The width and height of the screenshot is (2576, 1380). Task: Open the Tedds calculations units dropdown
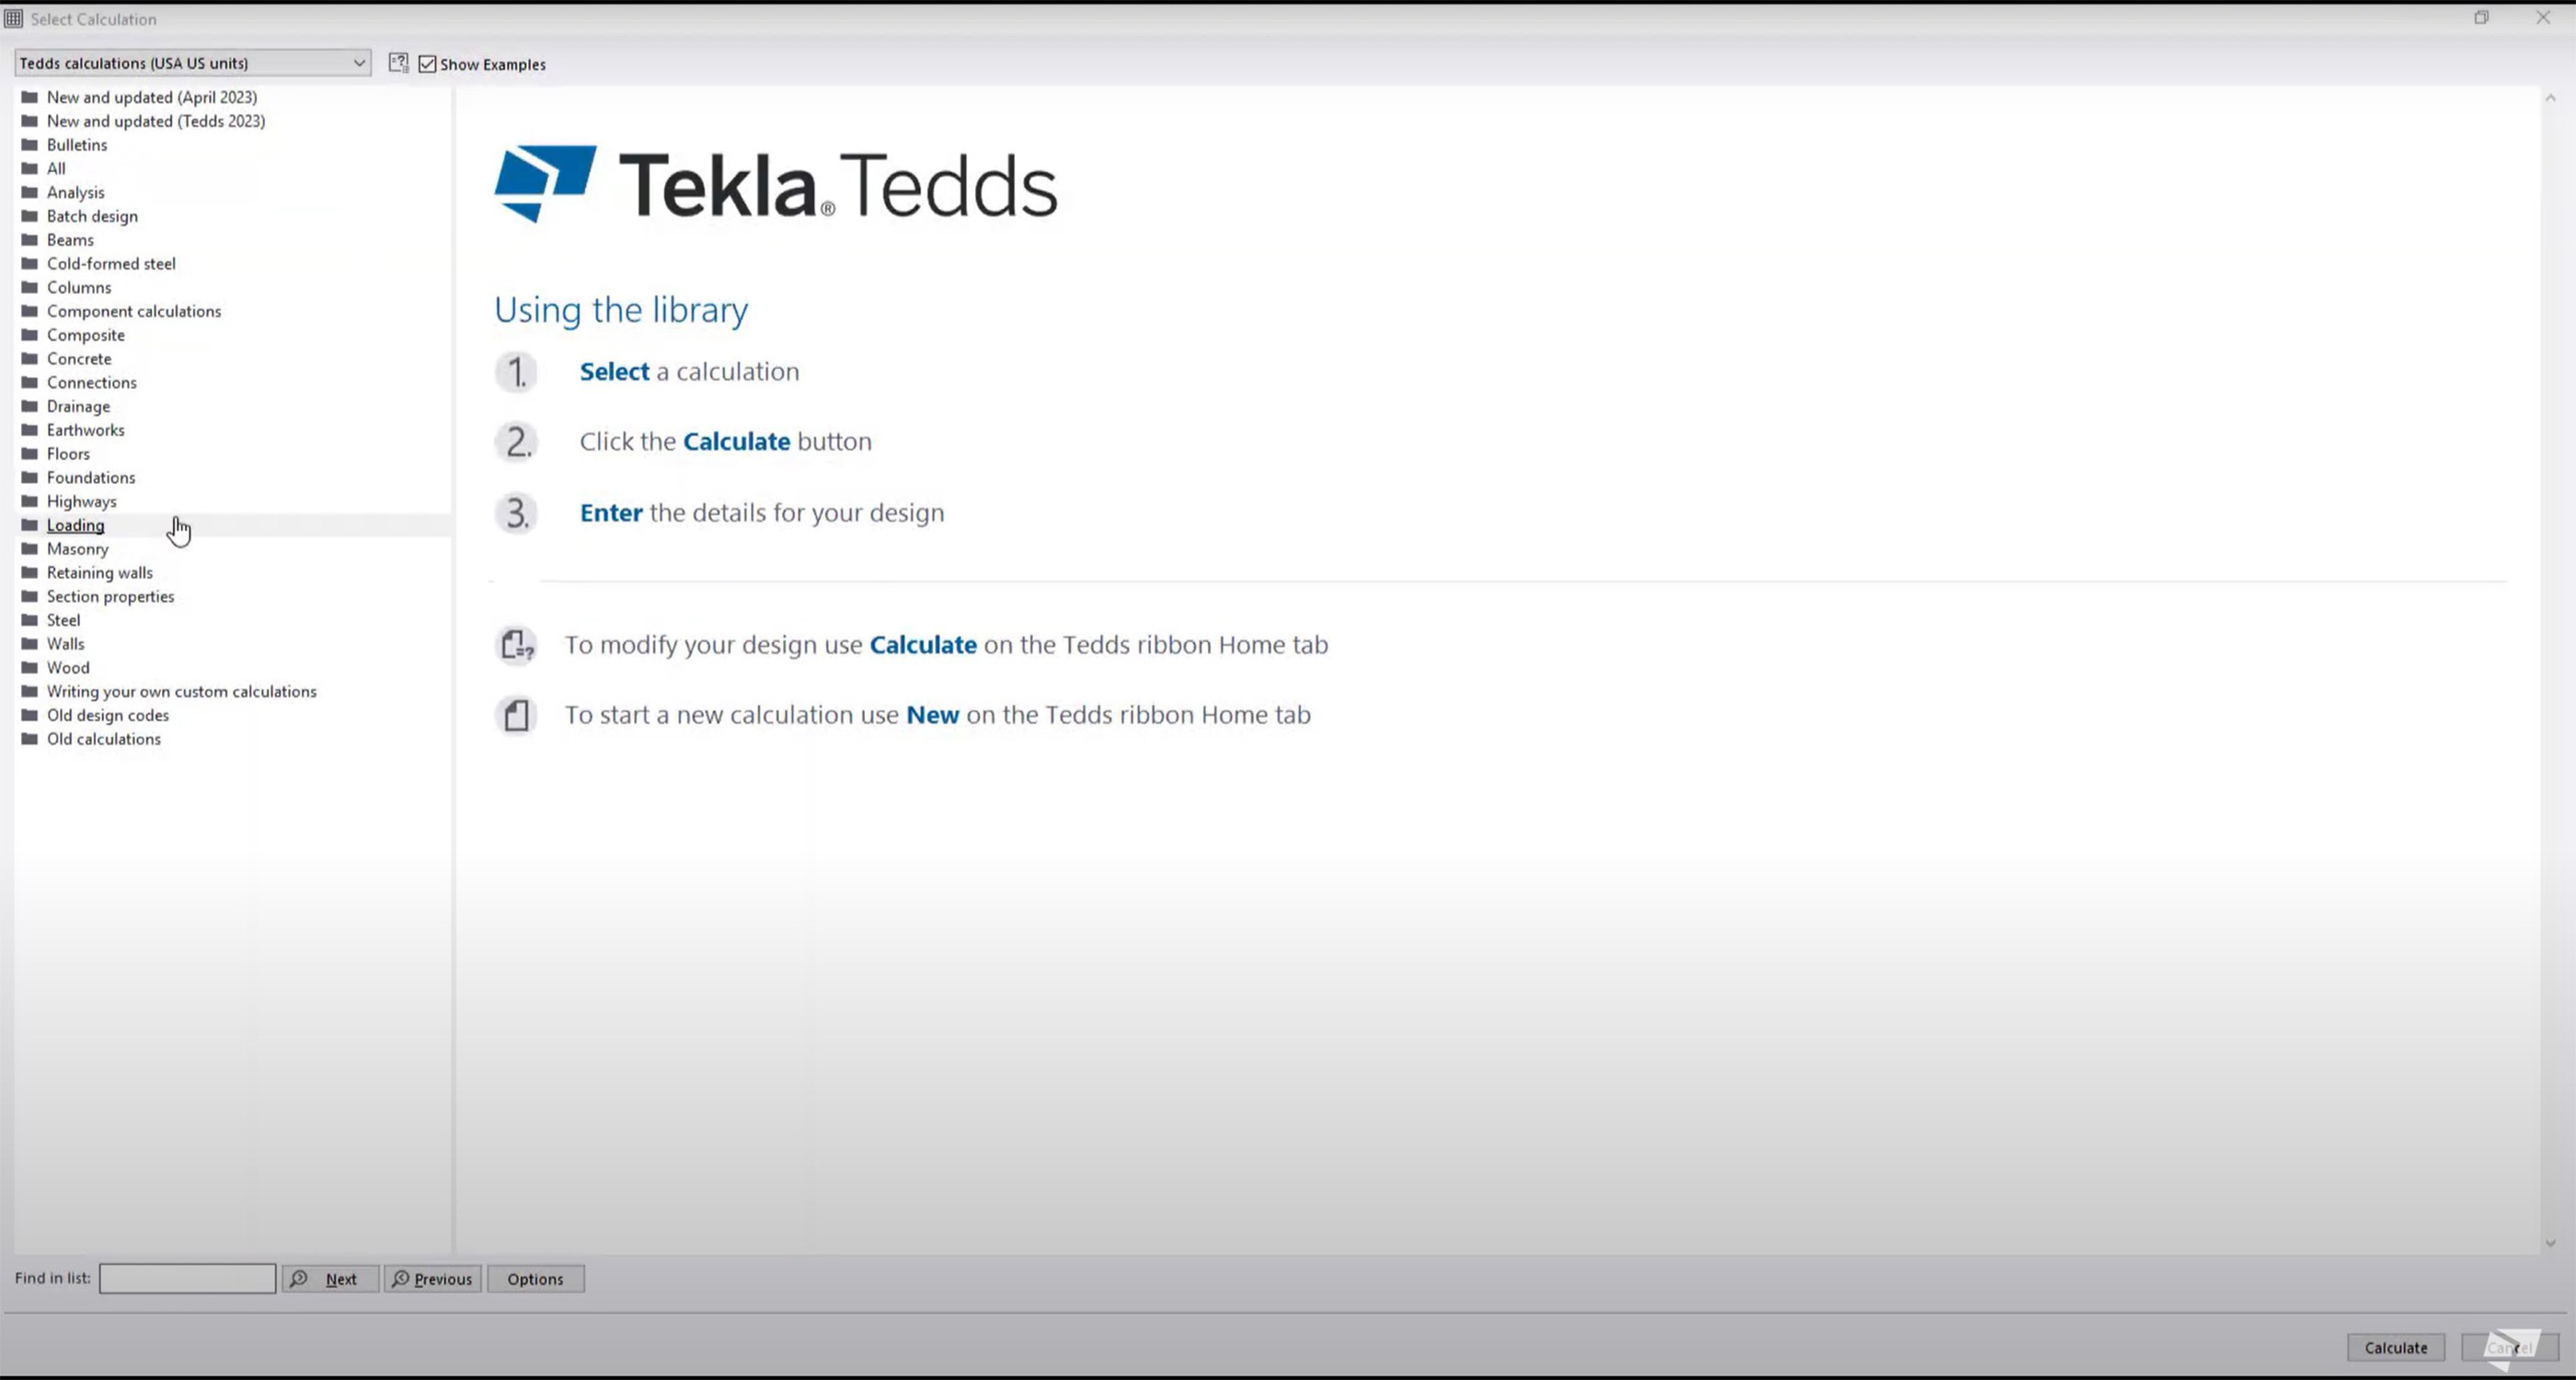tap(359, 62)
